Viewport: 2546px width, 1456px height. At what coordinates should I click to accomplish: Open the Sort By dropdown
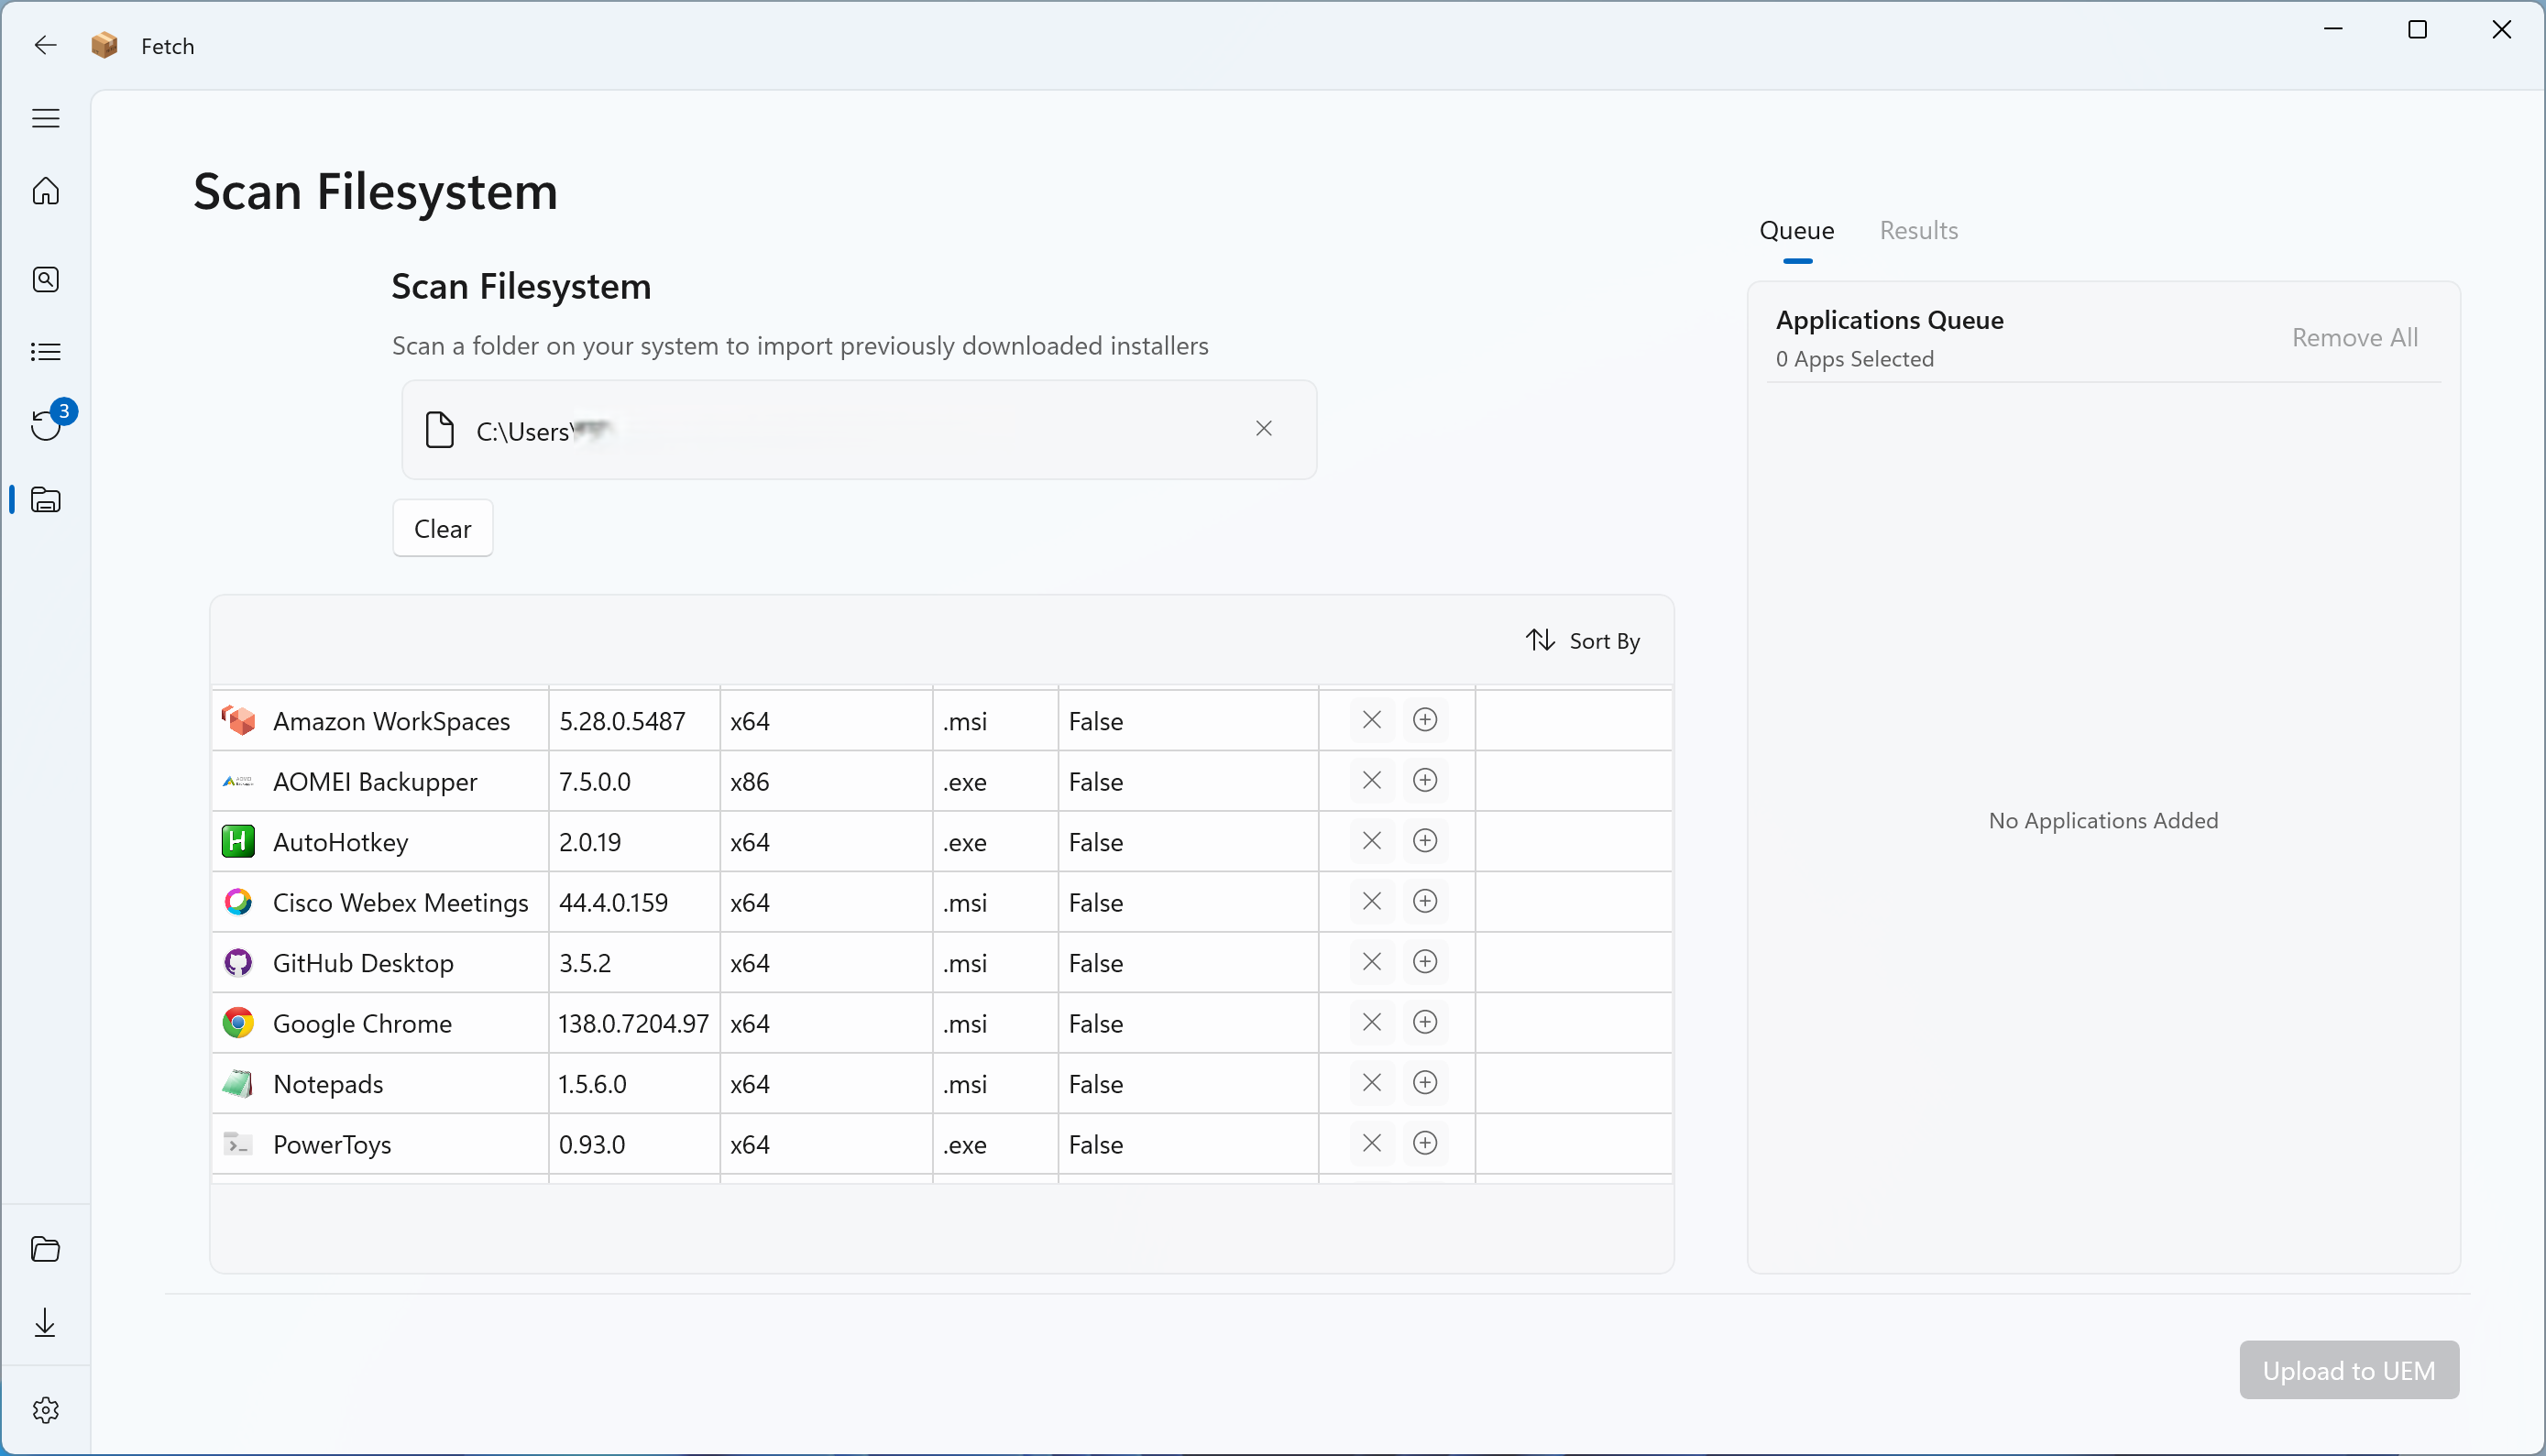click(1583, 641)
